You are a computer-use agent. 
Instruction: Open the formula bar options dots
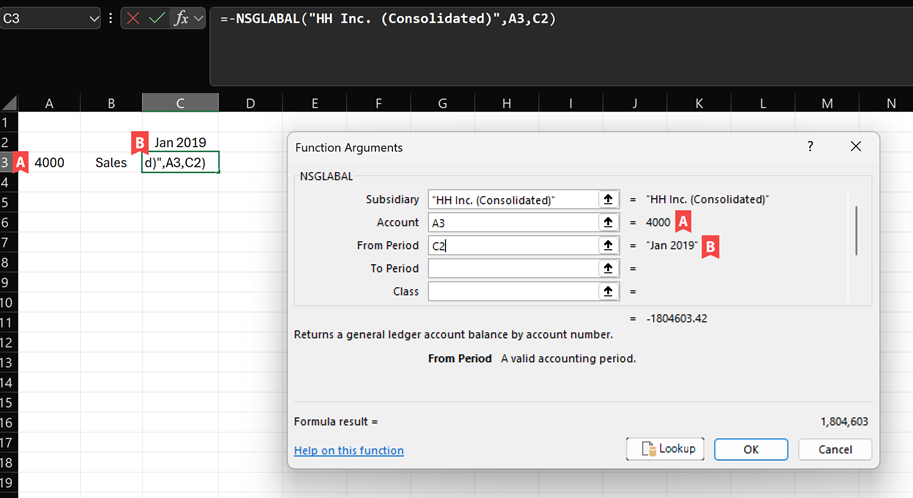point(111,19)
